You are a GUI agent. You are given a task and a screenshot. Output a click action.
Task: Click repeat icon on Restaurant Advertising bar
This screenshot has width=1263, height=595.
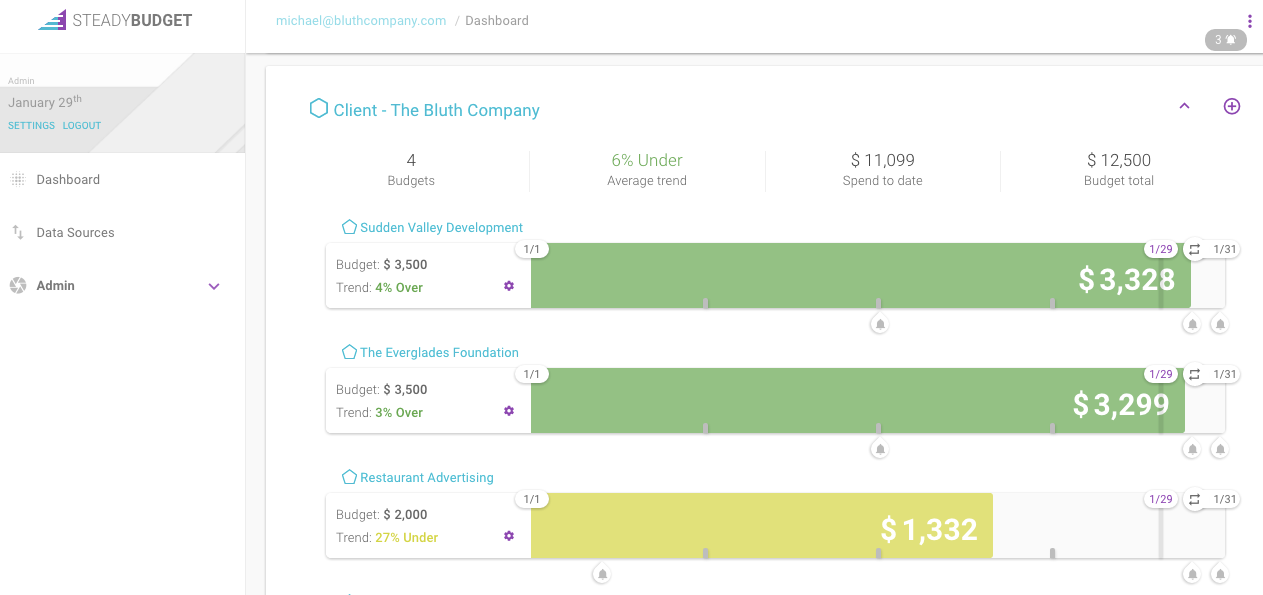pos(1194,499)
